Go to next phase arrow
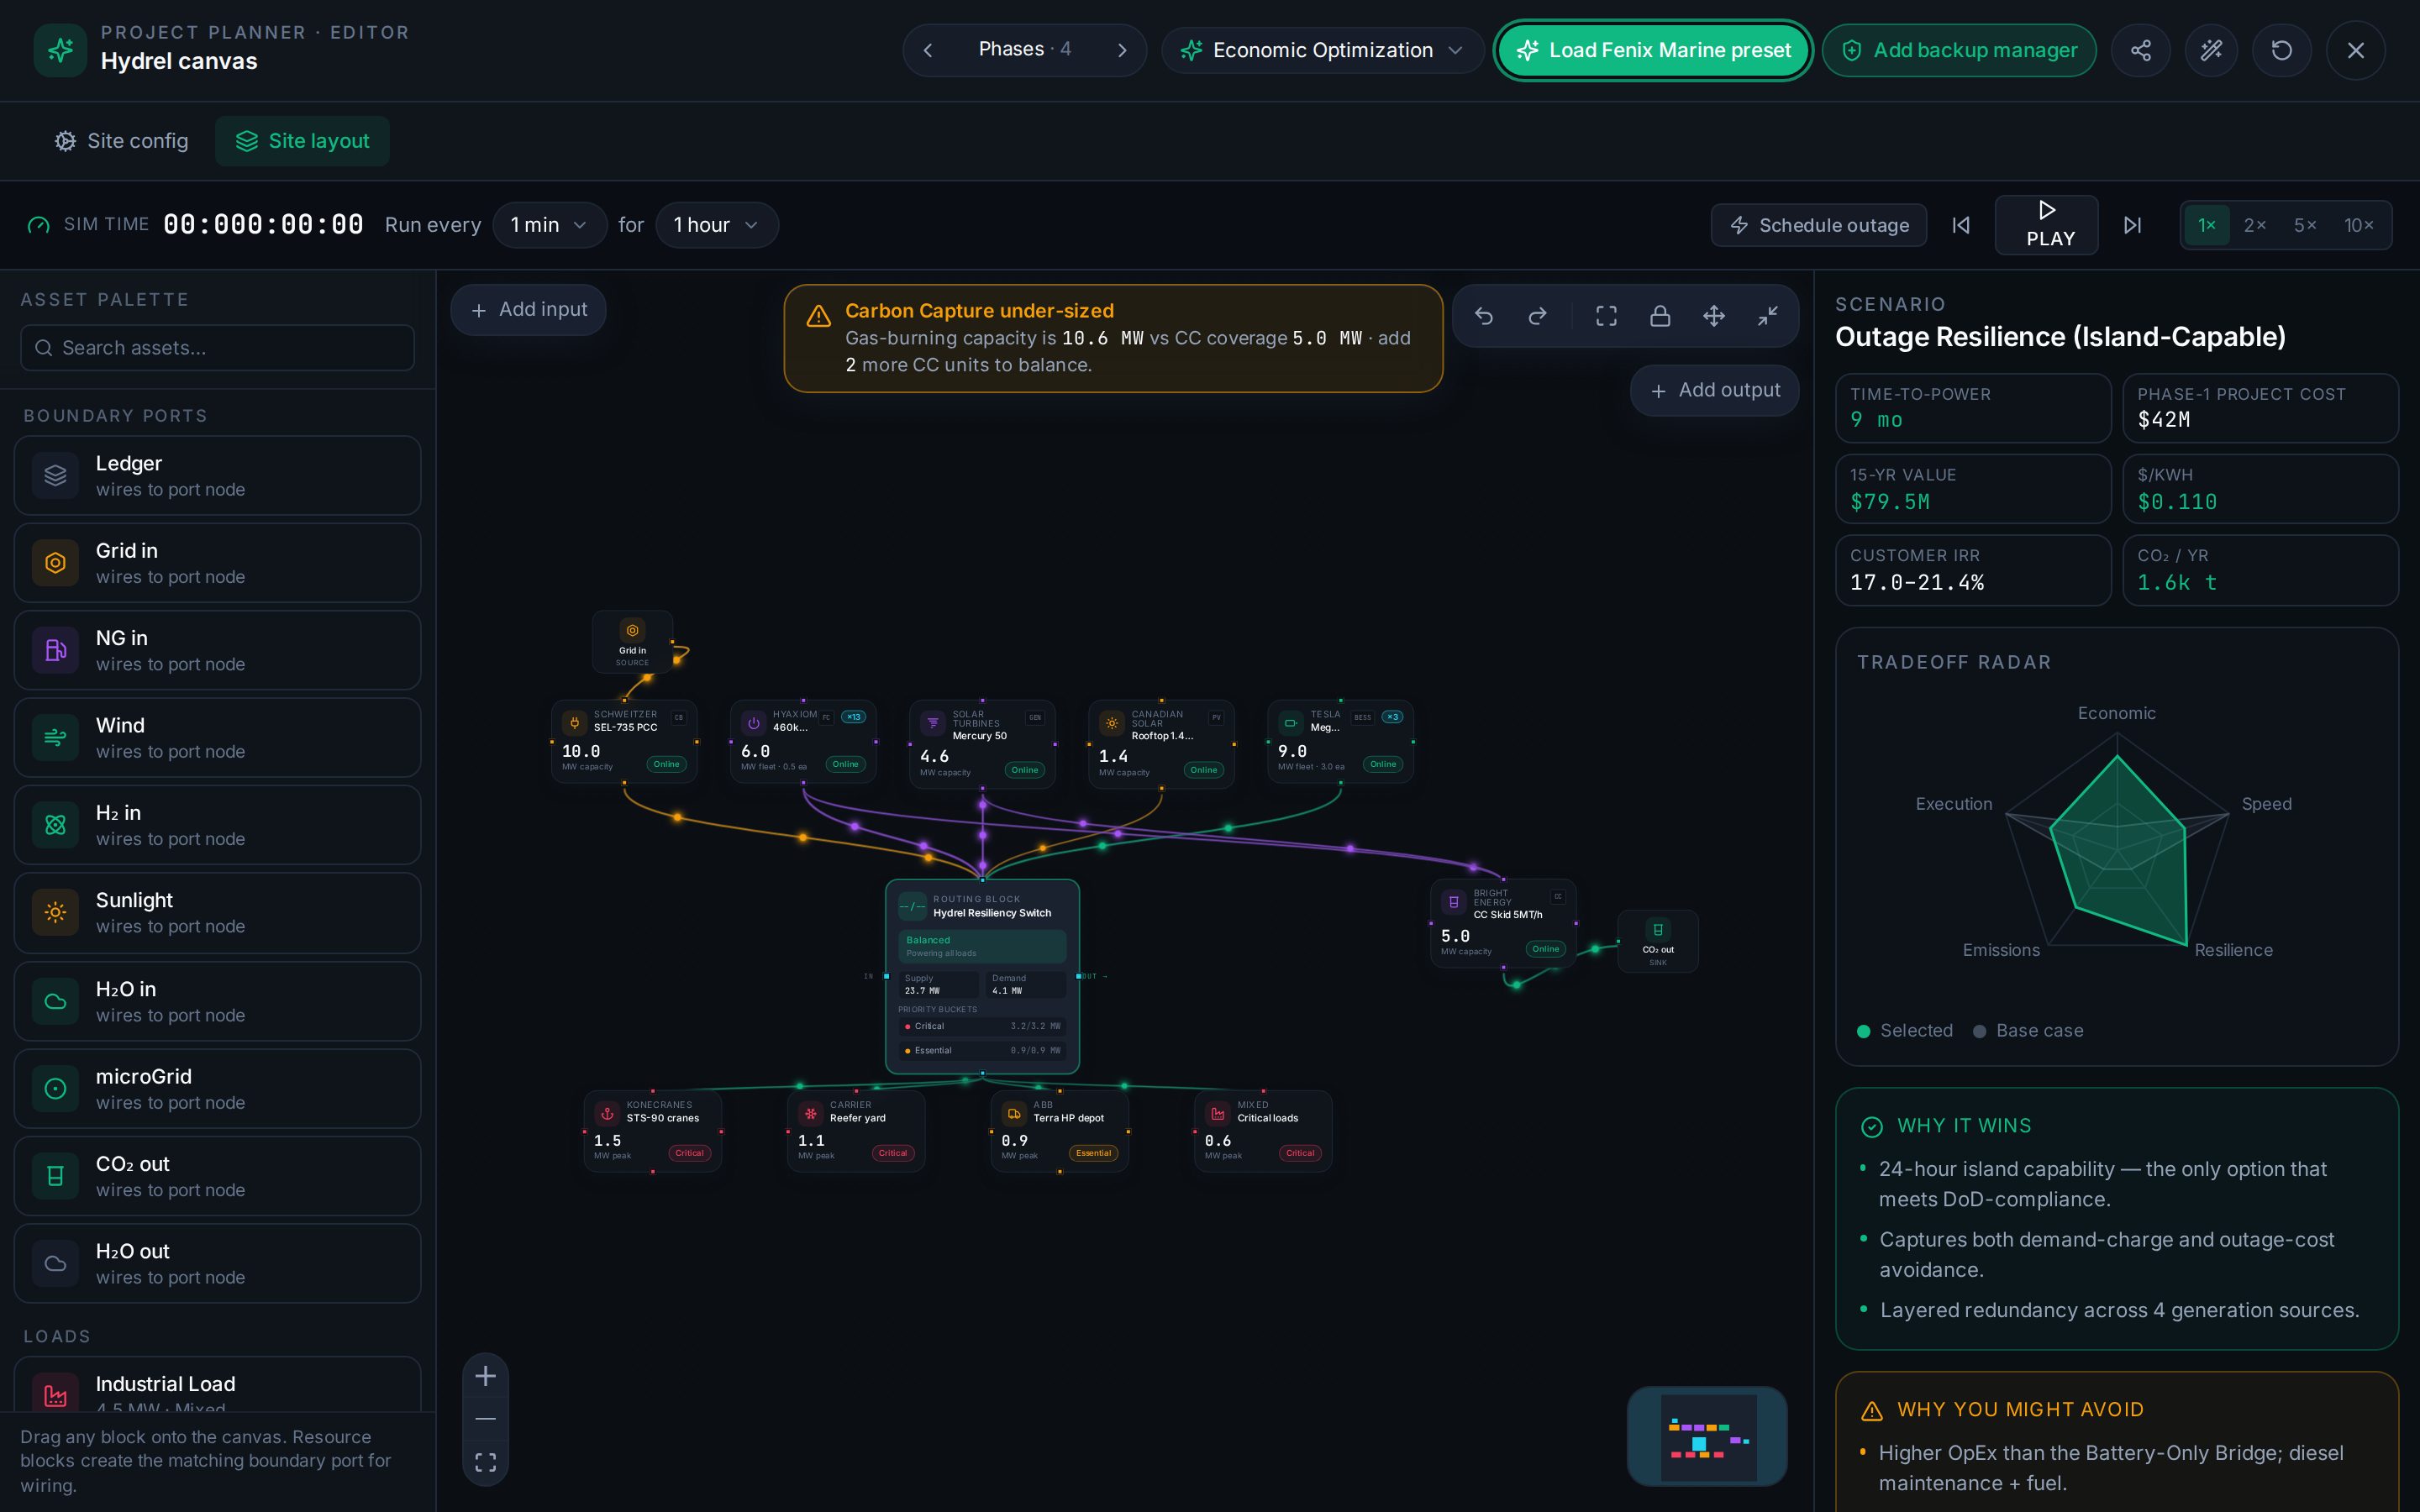This screenshot has width=2420, height=1512. point(1122,50)
